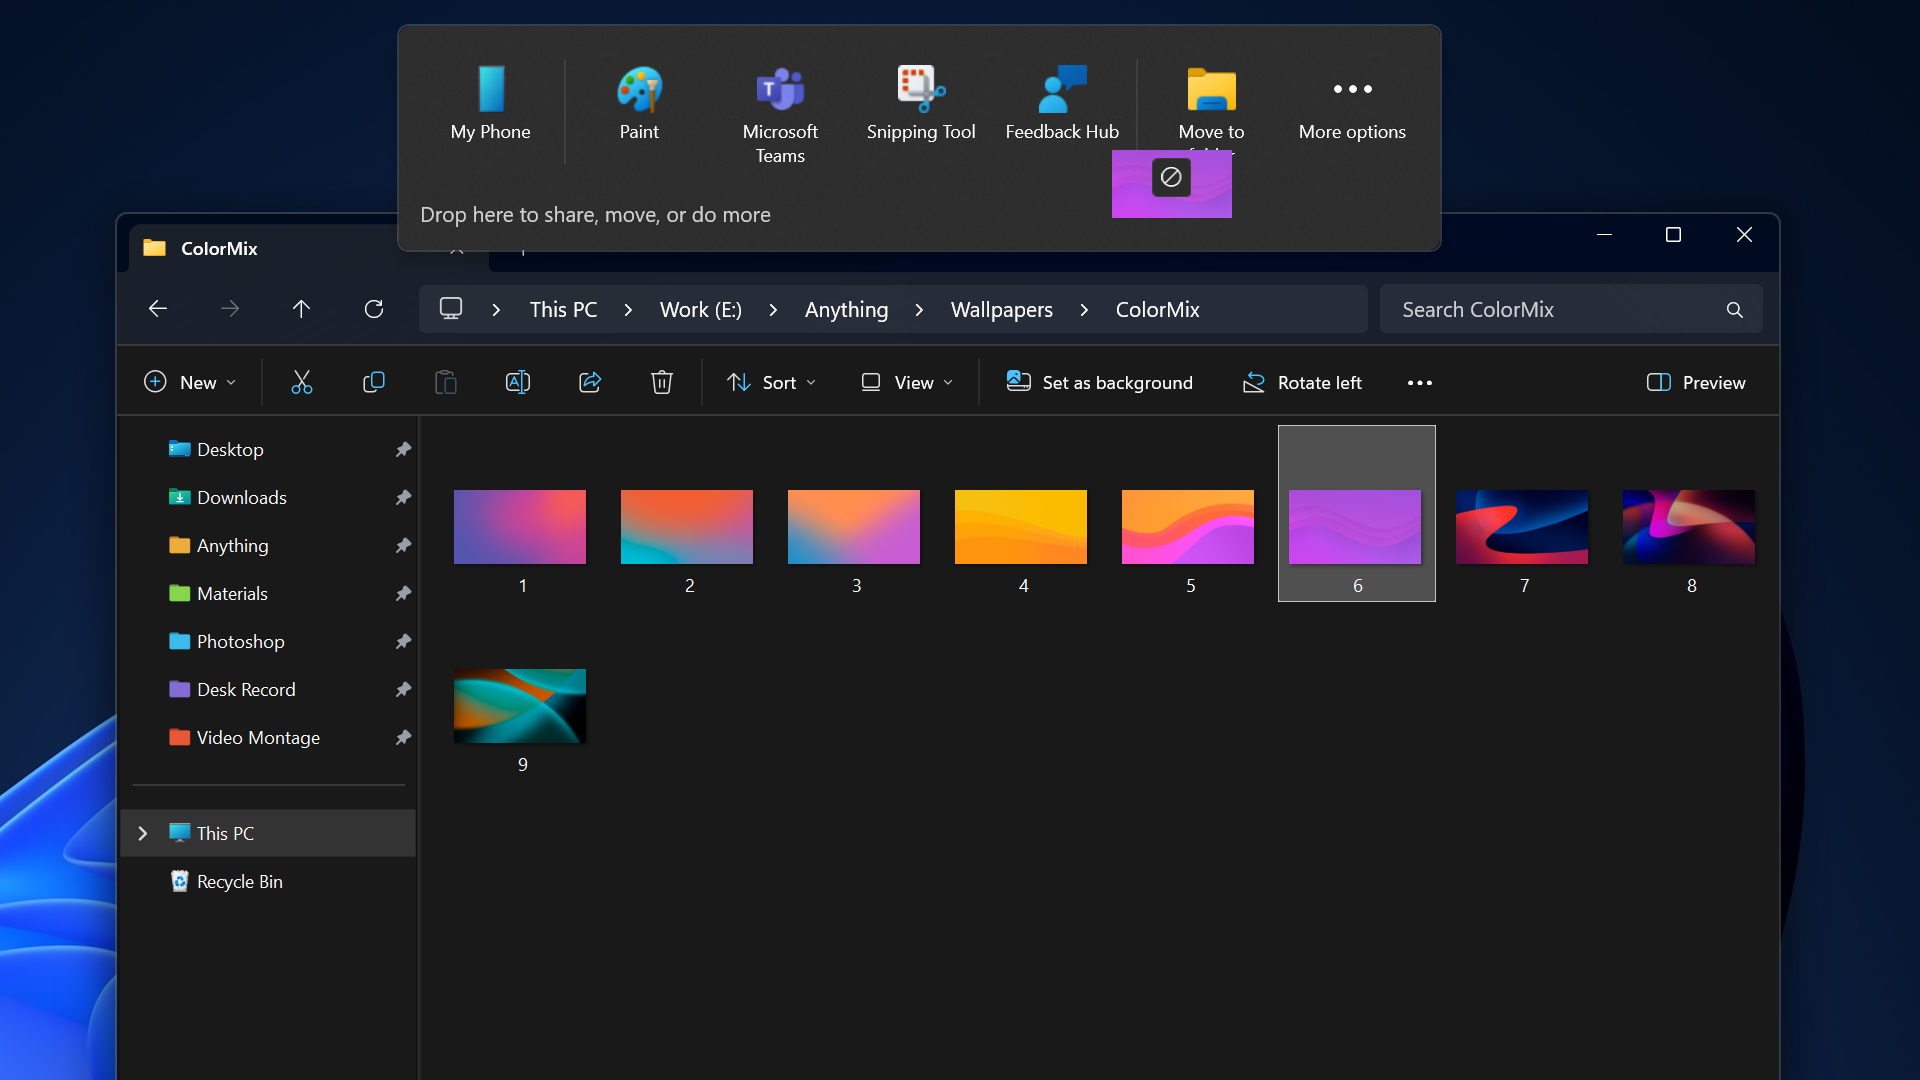Open the Sort dropdown
Screen dimensions: 1920x1080
(x=771, y=382)
